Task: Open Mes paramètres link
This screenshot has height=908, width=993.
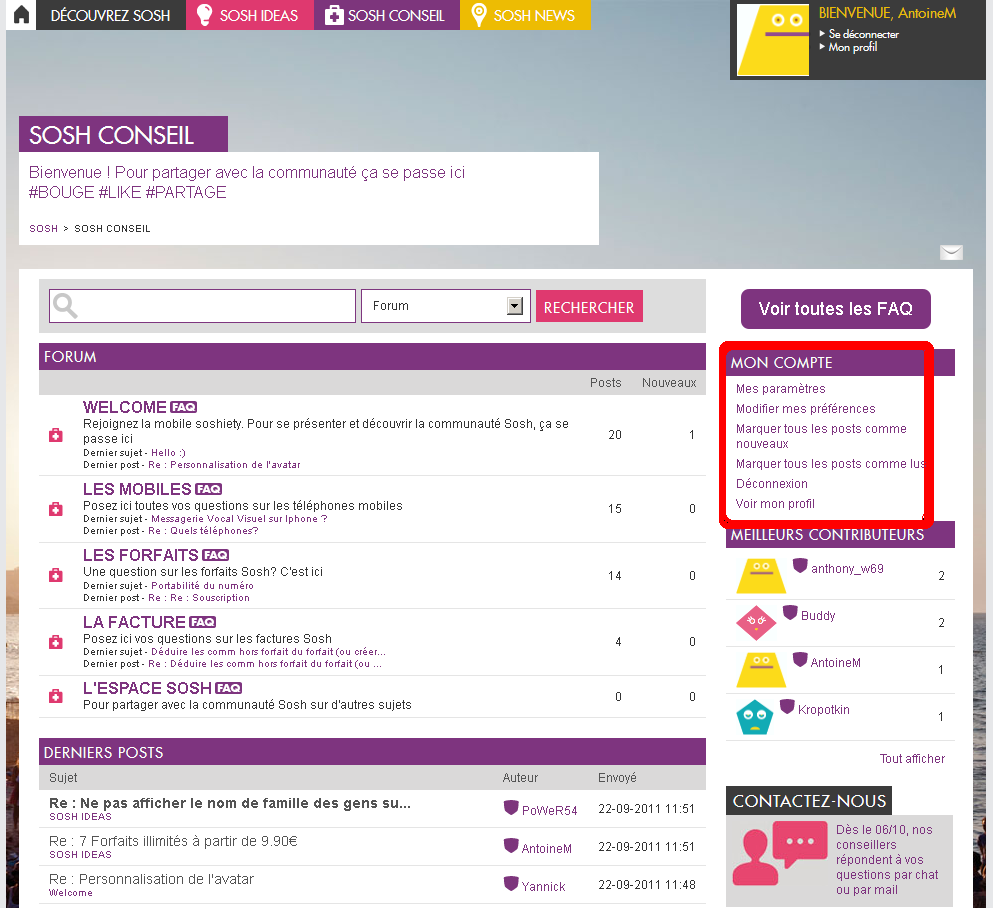Action: 780,389
